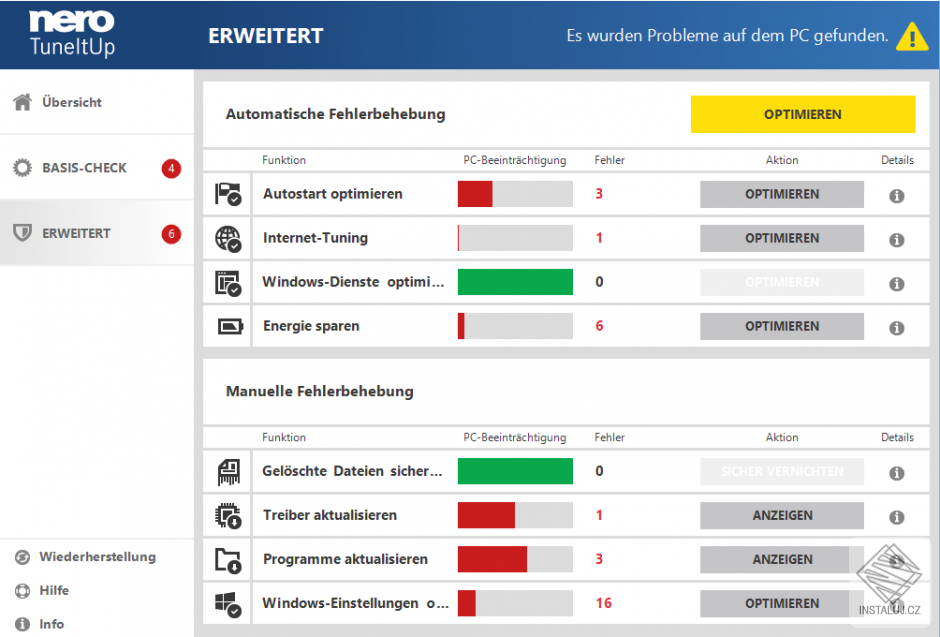940x637 pixels.
Task: Click ANZEIGEN for Programme aktualisieren
Action: click(782, 560)
